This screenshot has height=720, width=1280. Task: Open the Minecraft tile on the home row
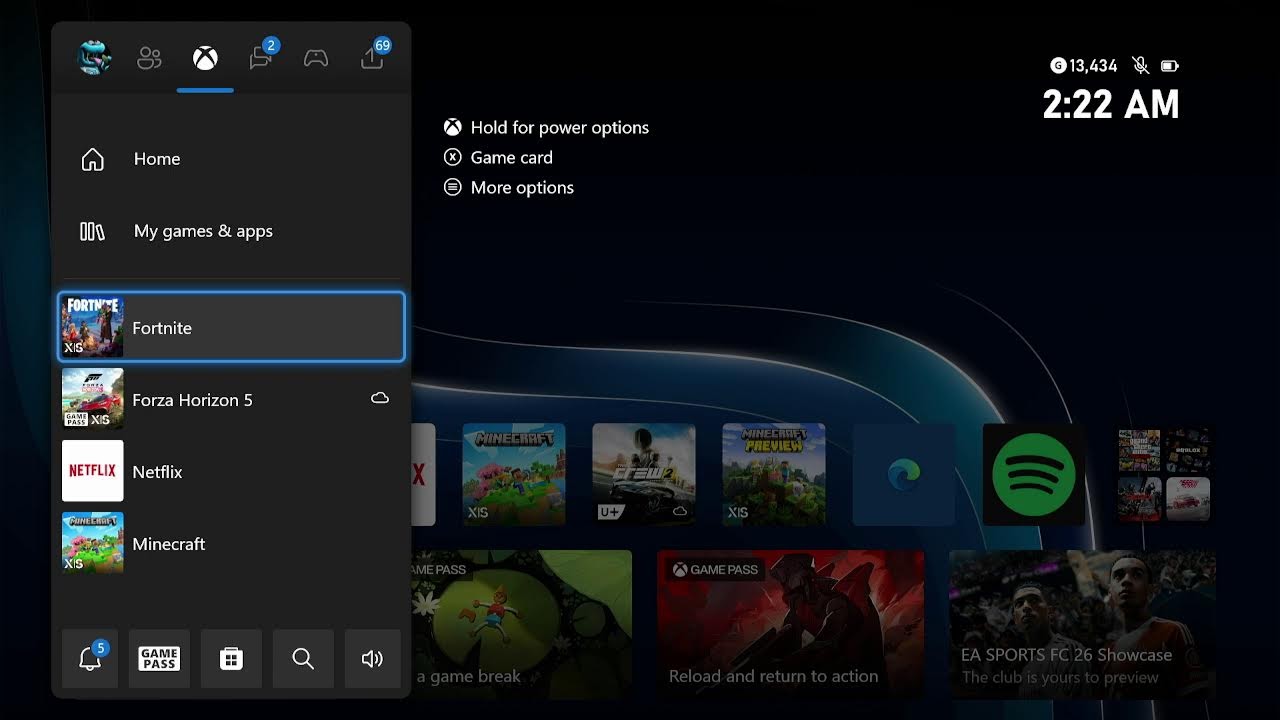pyautogui.click(x=514, y=474)
